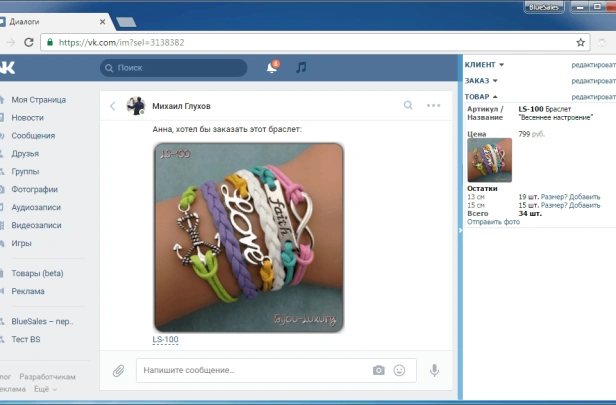Expand the ЗАКАЗ section

(x=481, y=80)
